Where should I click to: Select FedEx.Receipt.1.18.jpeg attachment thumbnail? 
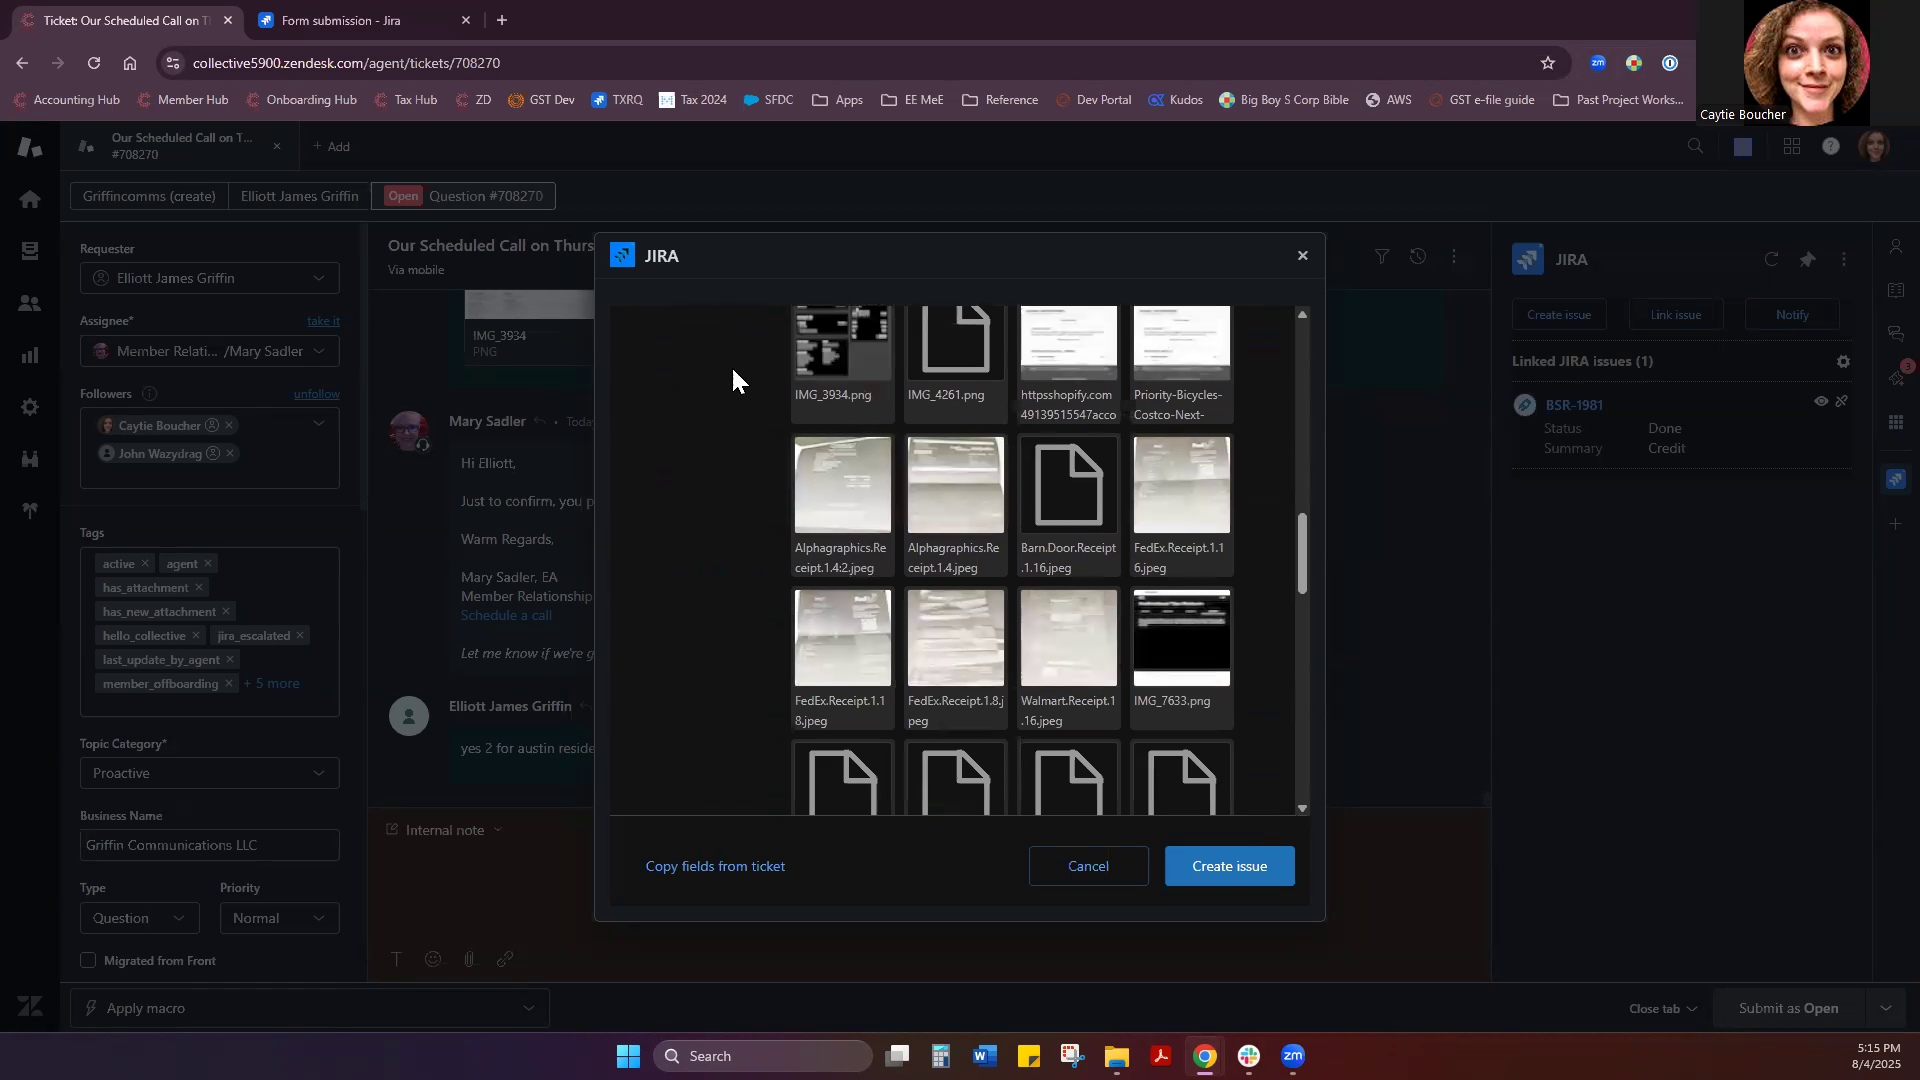pos(842,638)
